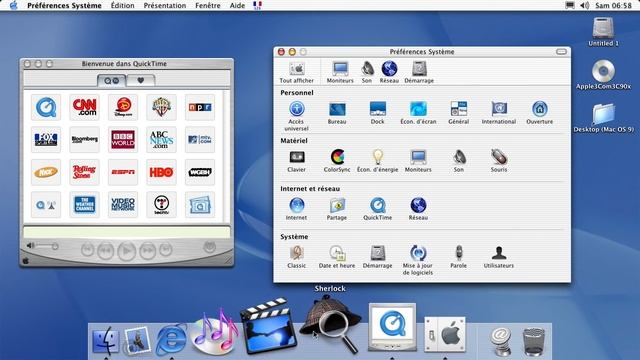Open Écon. d'écran preferences

(418, 113)
